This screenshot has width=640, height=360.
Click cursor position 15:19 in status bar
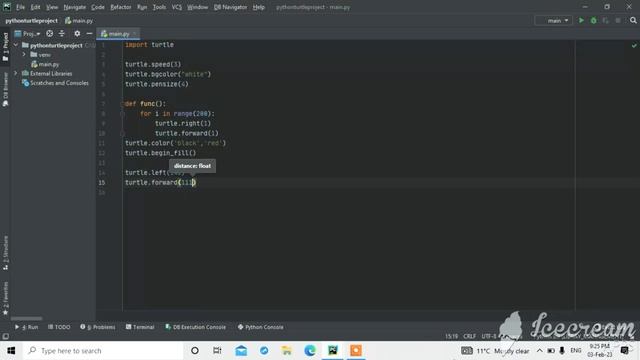pos(451,336)
